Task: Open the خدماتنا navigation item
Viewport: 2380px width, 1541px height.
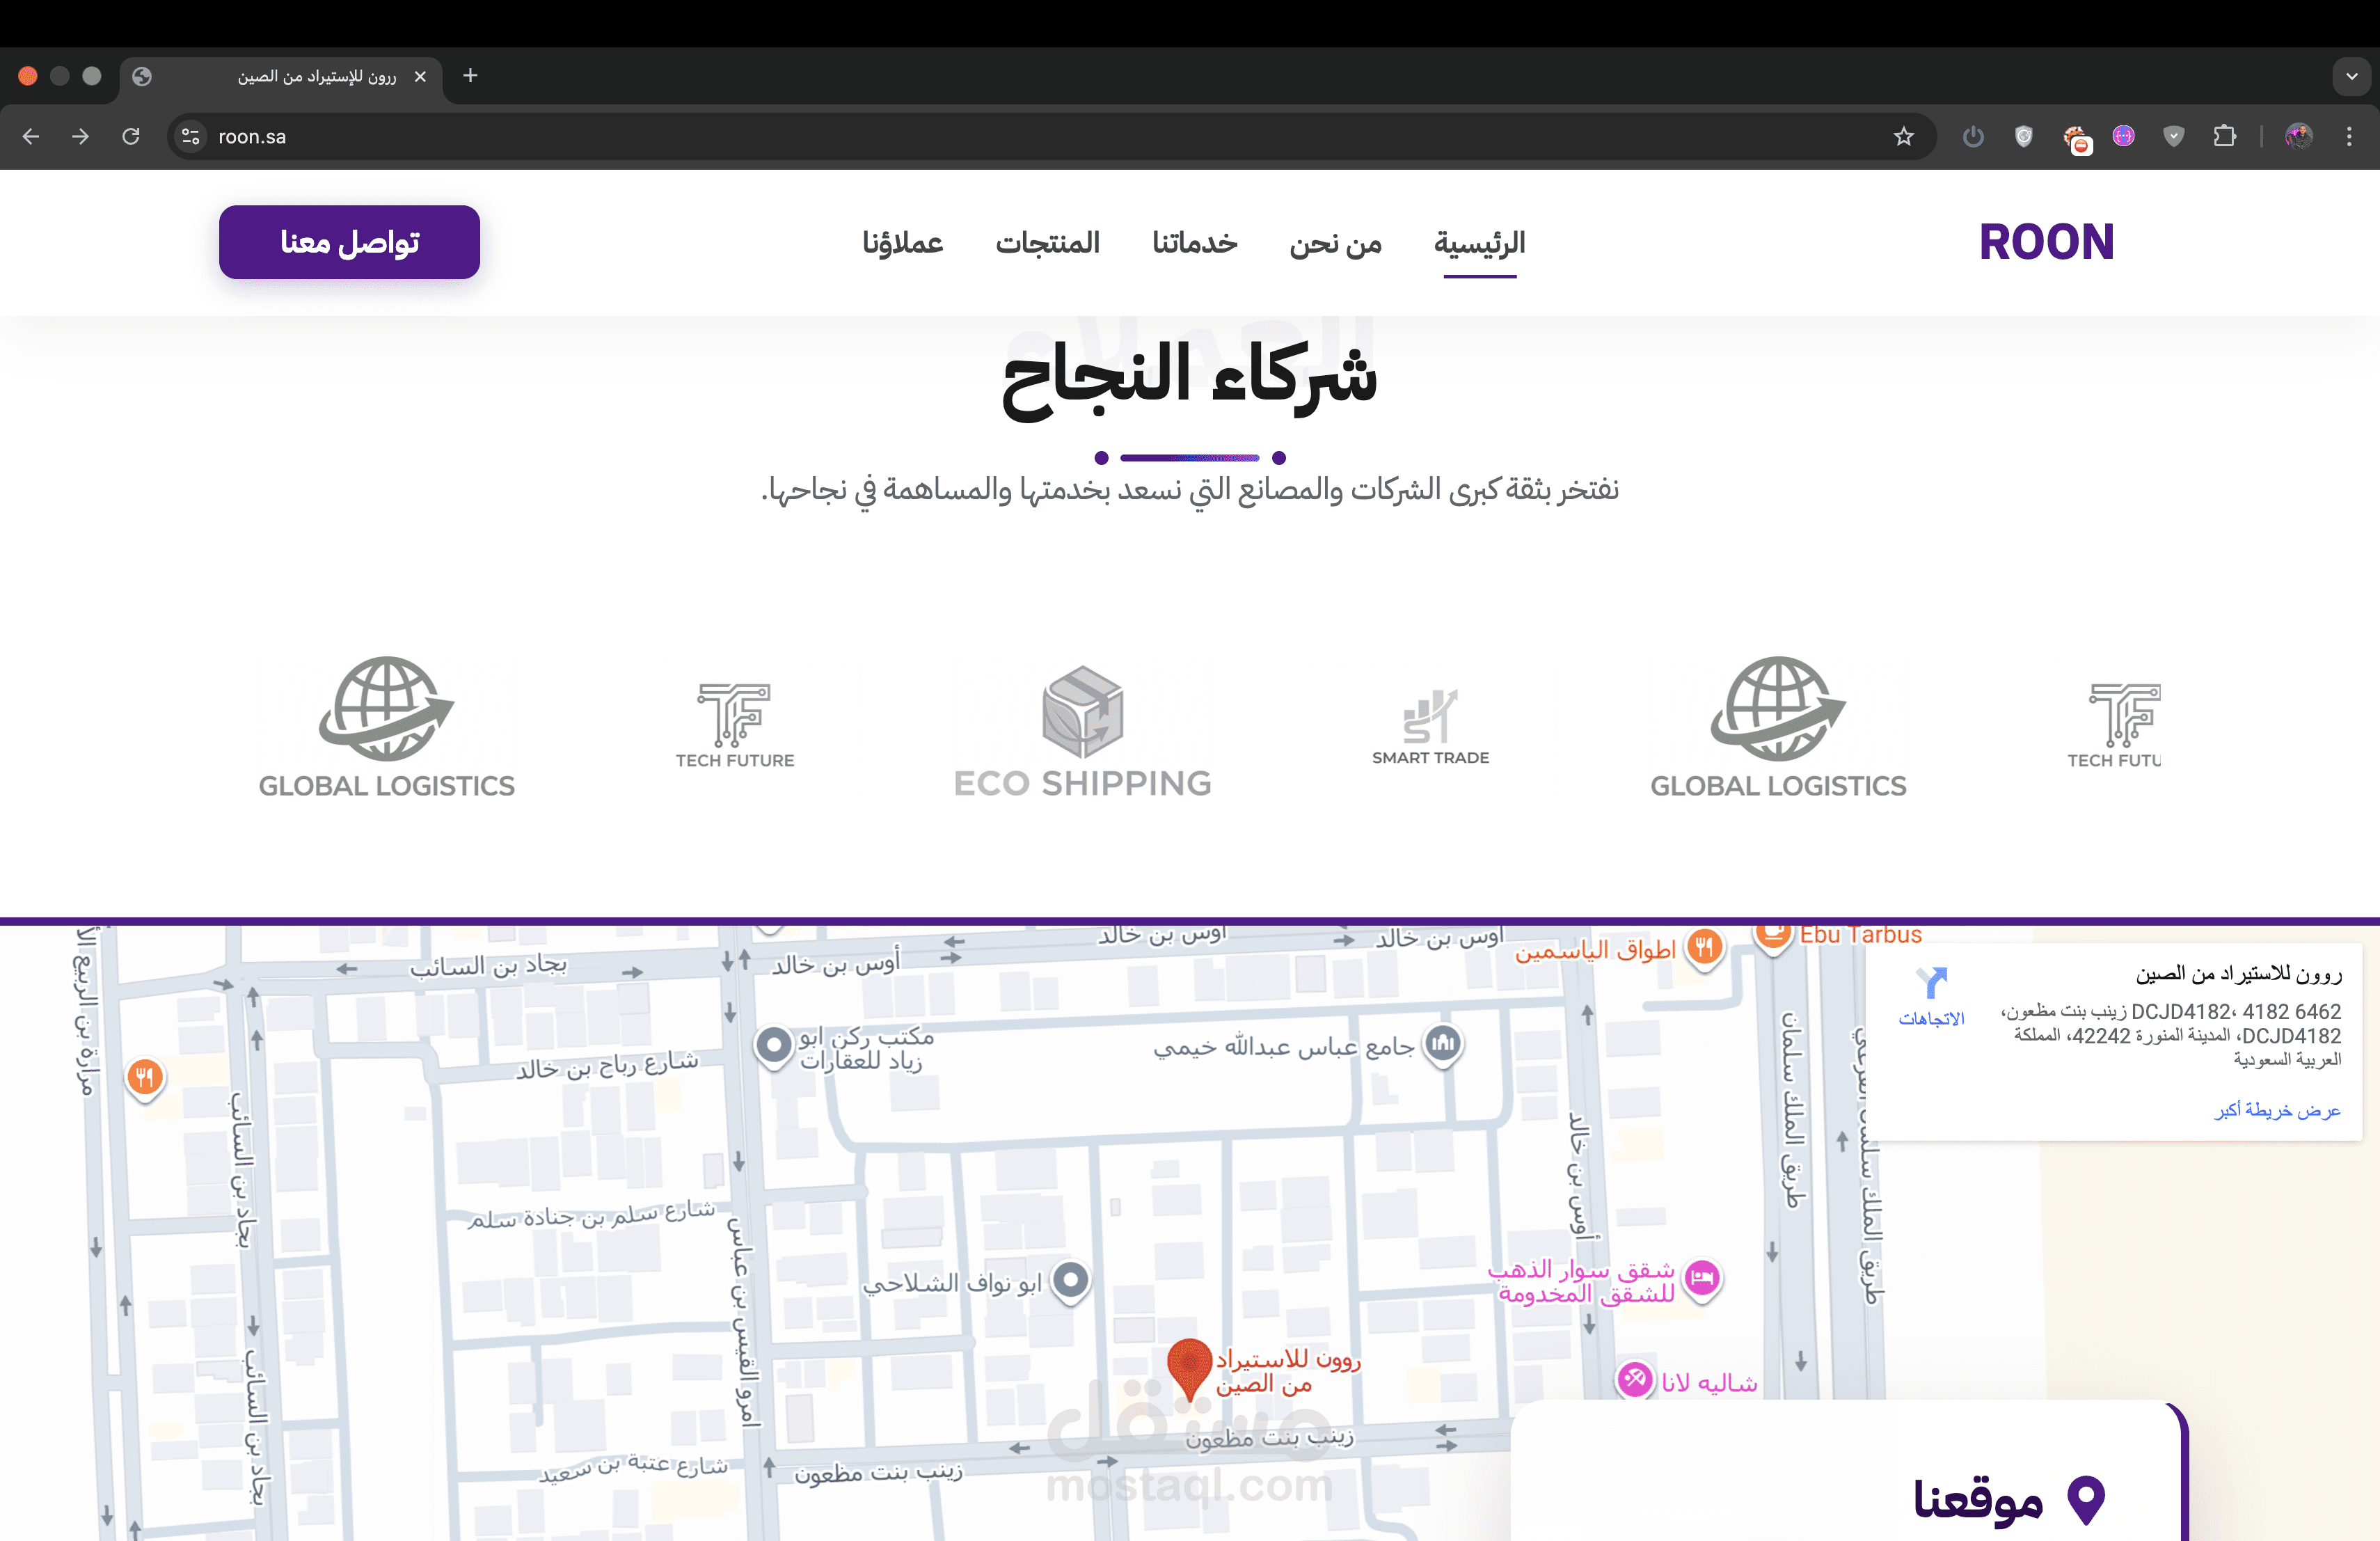Action: click(1194, 243)
